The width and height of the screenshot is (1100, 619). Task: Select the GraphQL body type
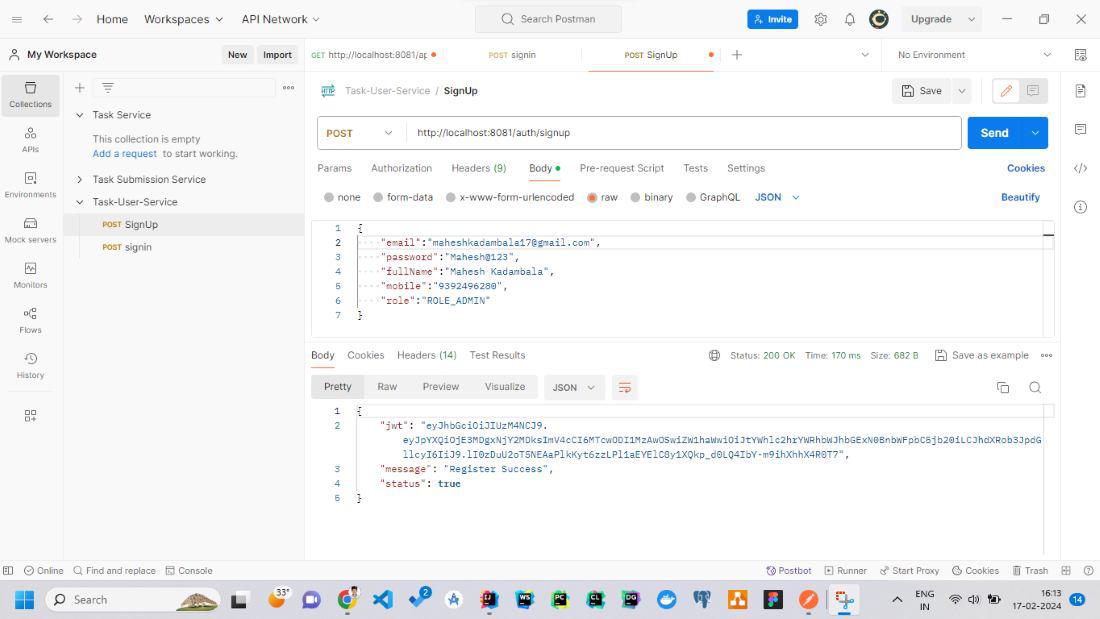point(712,197)
